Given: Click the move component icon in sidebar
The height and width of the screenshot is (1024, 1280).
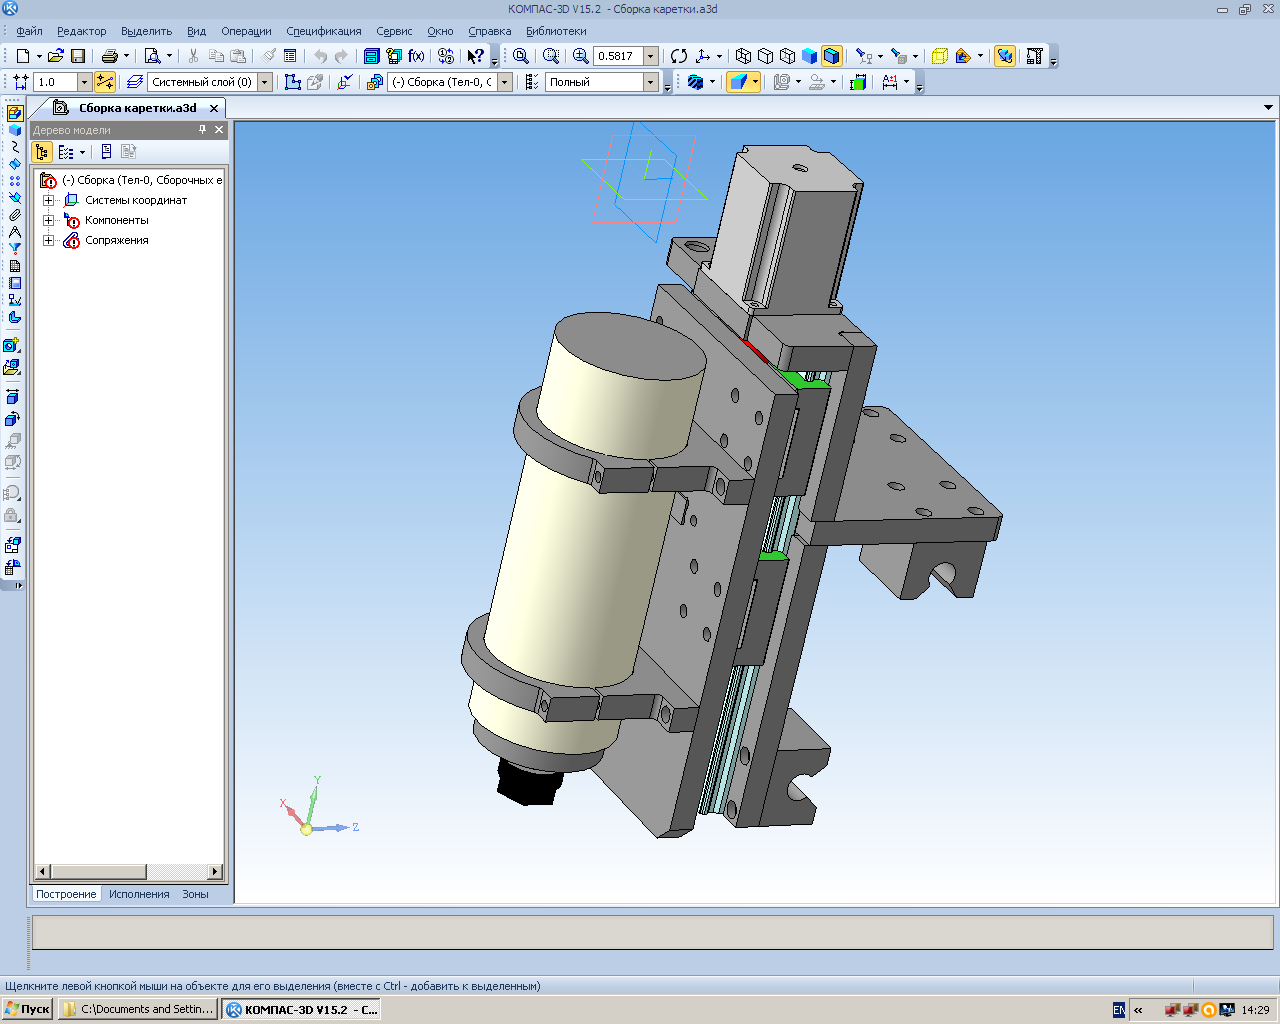Looking at the screenshot, I should pos(12,397).
